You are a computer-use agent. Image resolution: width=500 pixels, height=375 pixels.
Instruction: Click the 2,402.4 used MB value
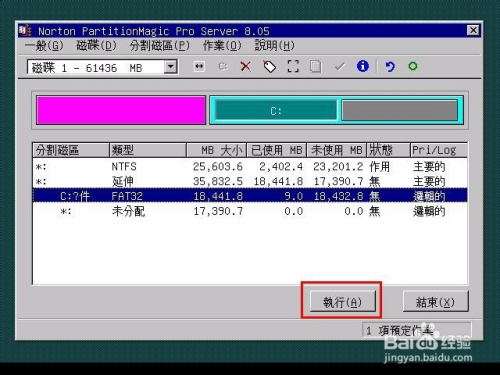tap(281, 166)
